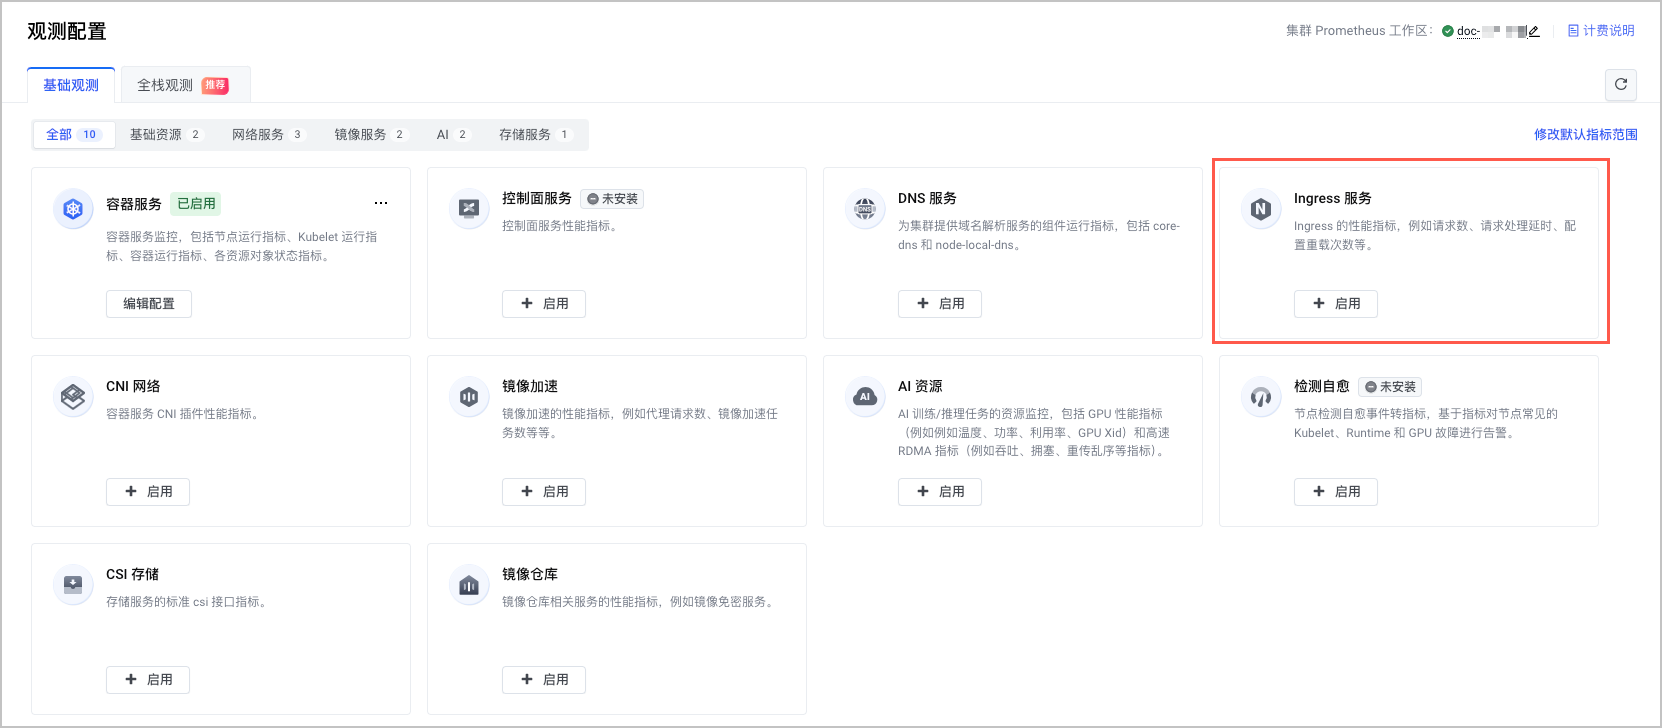Click the Ingress 服务 card title
1662x728 pixels.
coord(1333,198)
